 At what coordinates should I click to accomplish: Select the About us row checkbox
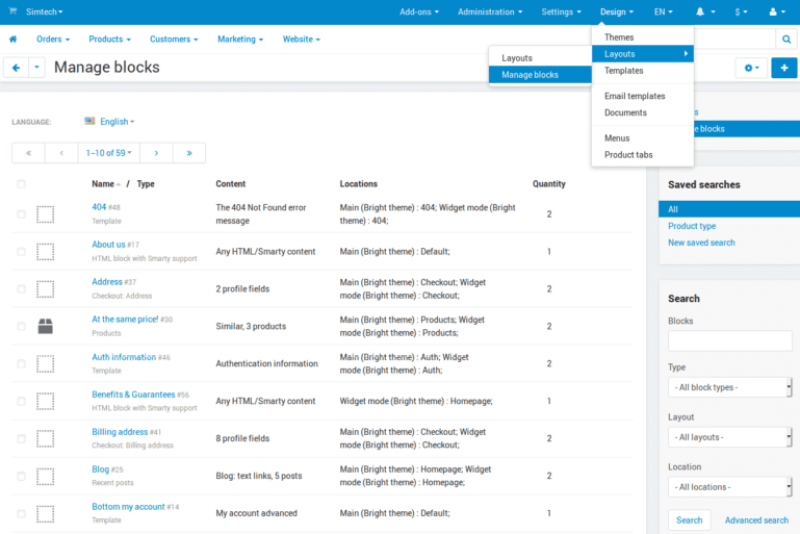pos(22,251)
